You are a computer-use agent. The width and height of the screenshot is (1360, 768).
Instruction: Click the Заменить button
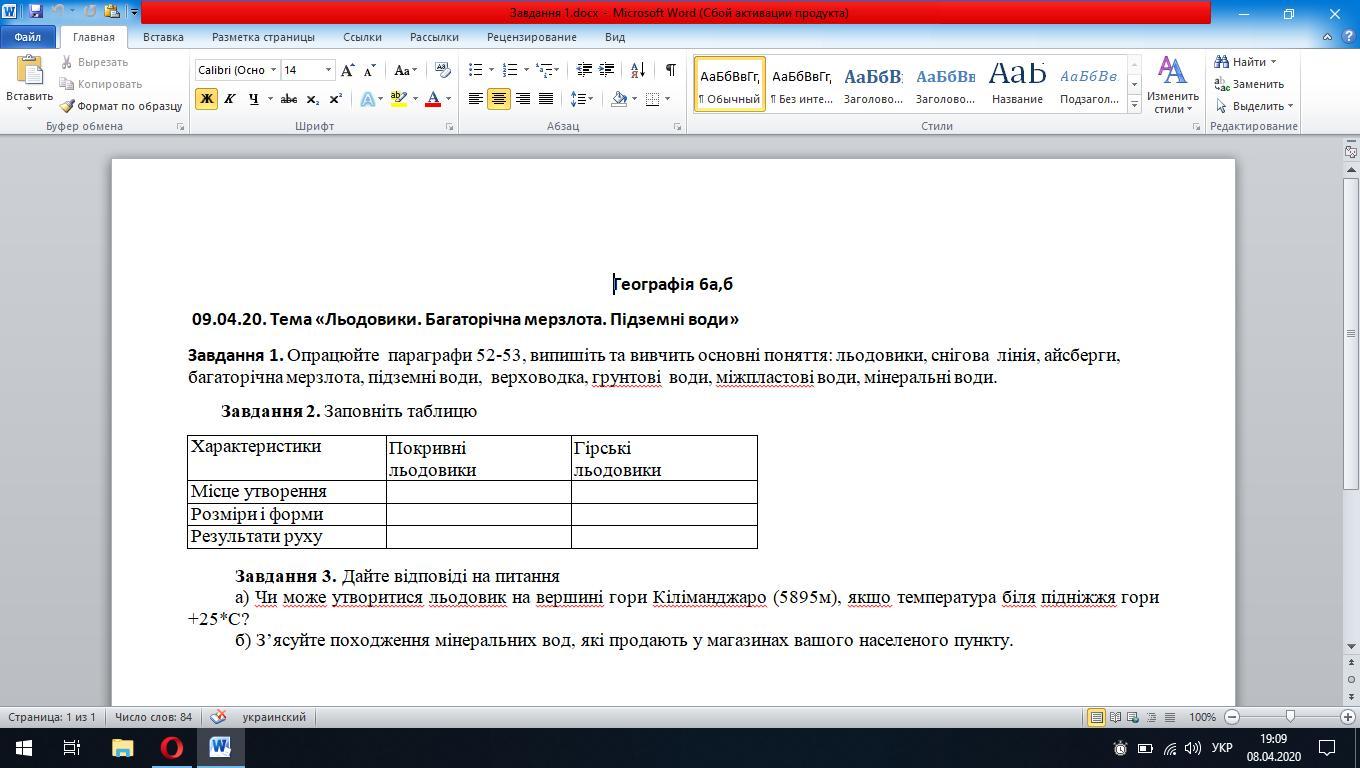(x=1250, y=84)
